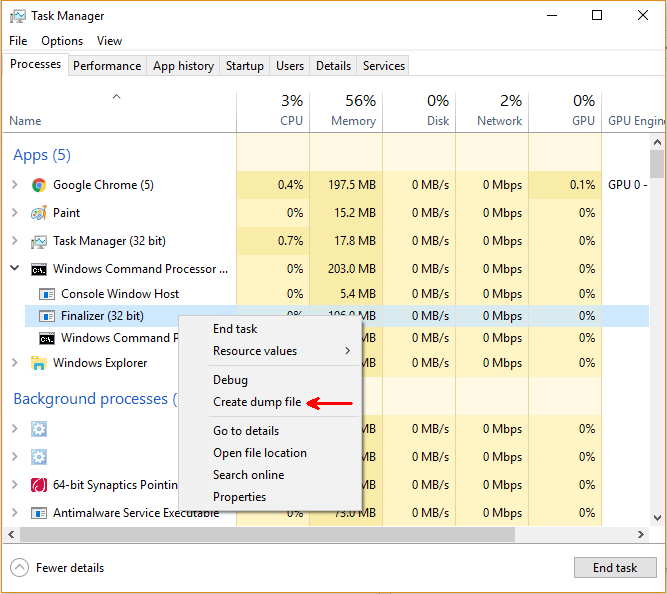Click the Windows Command Processor group icon
The width and height of the screenshot is (667, 594).
pyautogui.click(x=39, y=270)
